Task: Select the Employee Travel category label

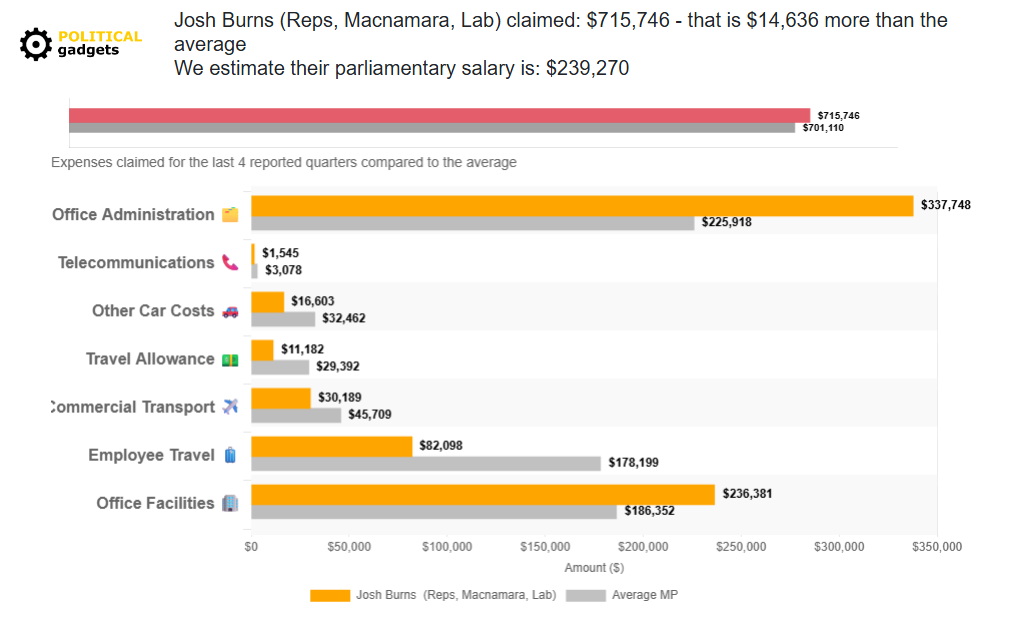Action: click(x=152, y=454)
